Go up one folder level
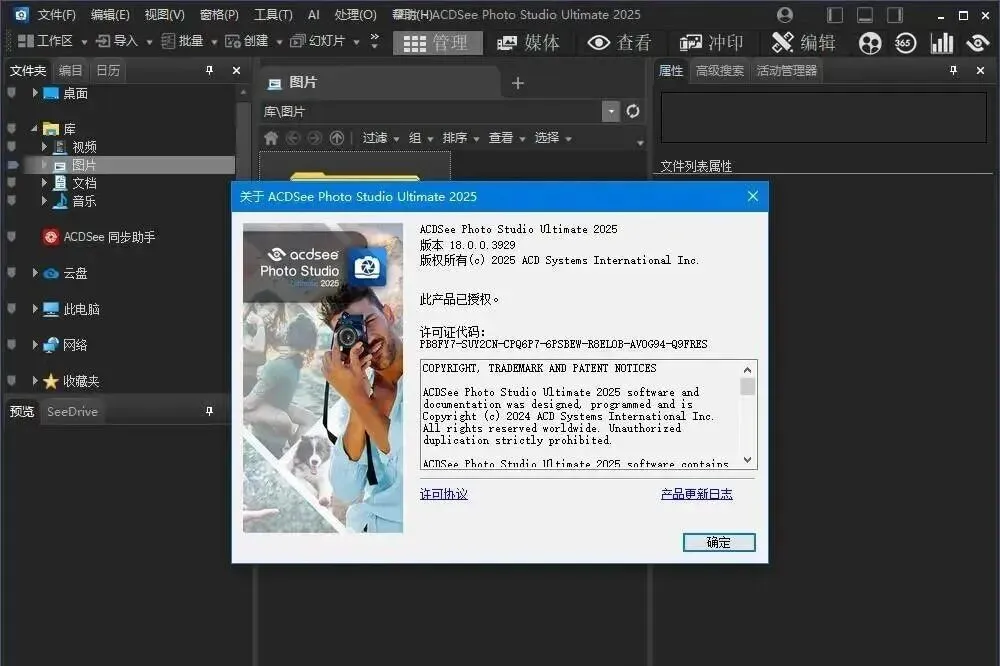The image size is (1000, 666). click(x=337, y=138)
